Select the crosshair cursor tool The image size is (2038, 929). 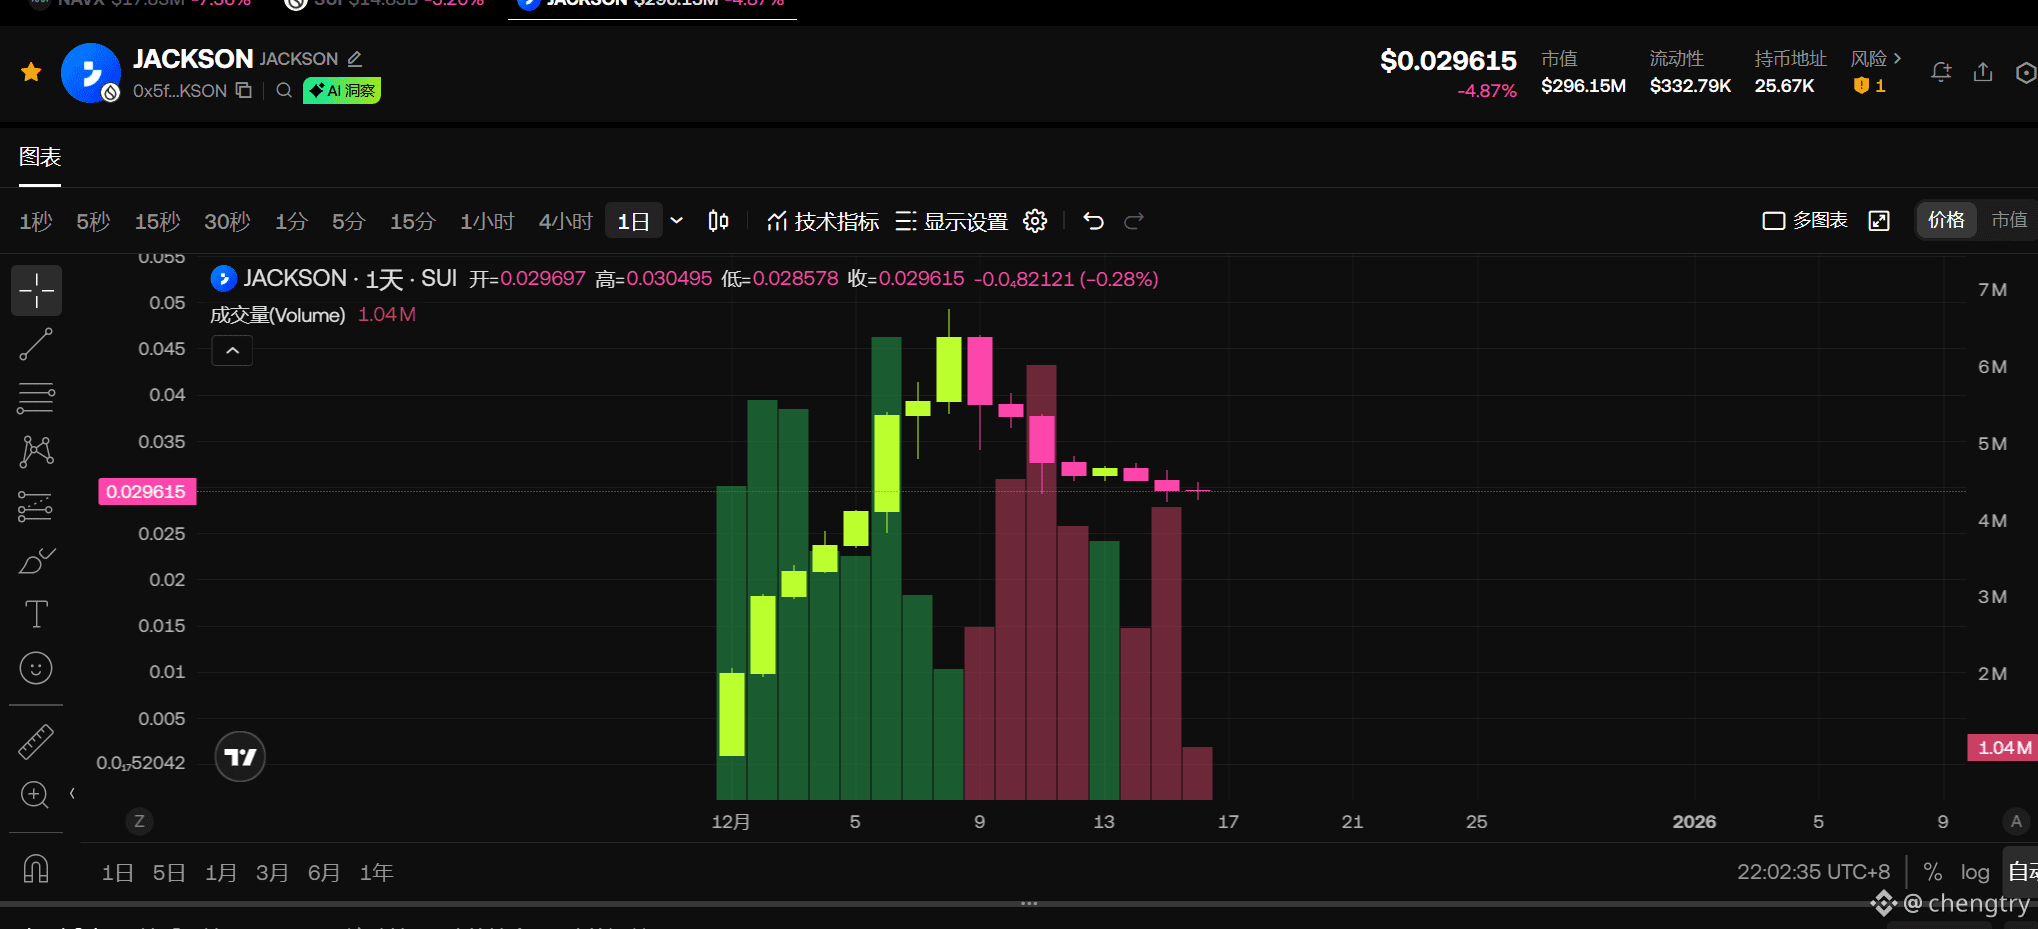click(36, 291)
